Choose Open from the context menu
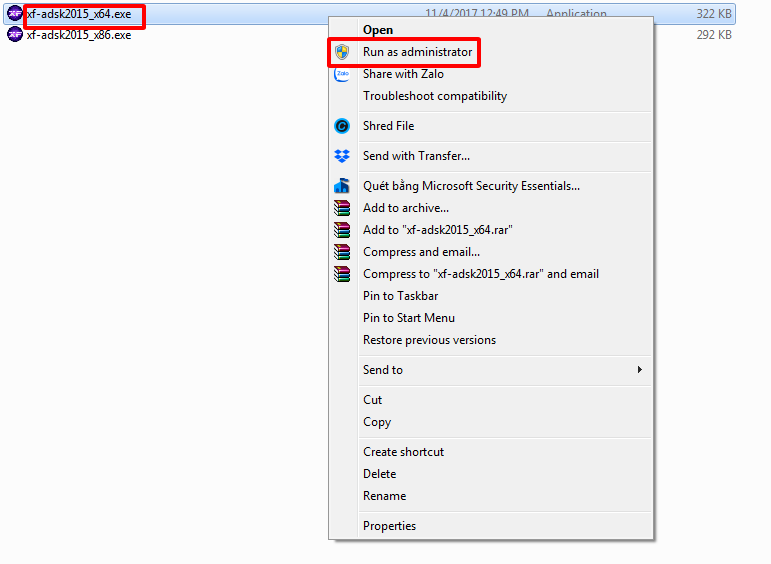This screenshot has height=564, width=771. point(378,30)
